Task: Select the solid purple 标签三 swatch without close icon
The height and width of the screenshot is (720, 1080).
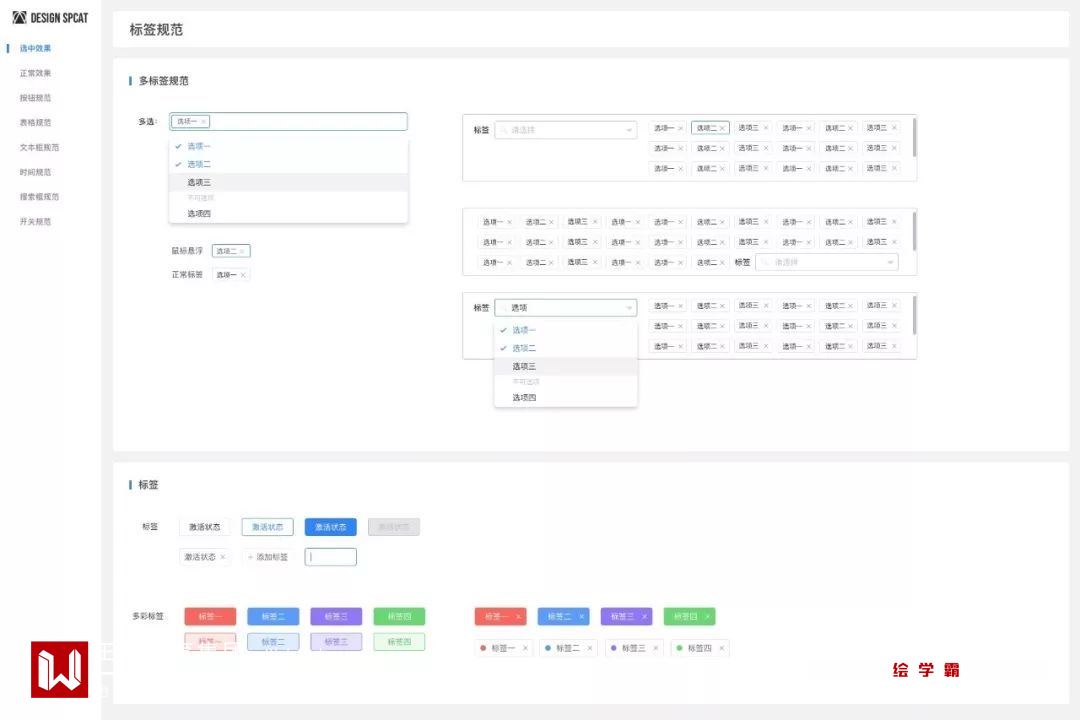Action: pyautogui.click(x=336, y=617)
